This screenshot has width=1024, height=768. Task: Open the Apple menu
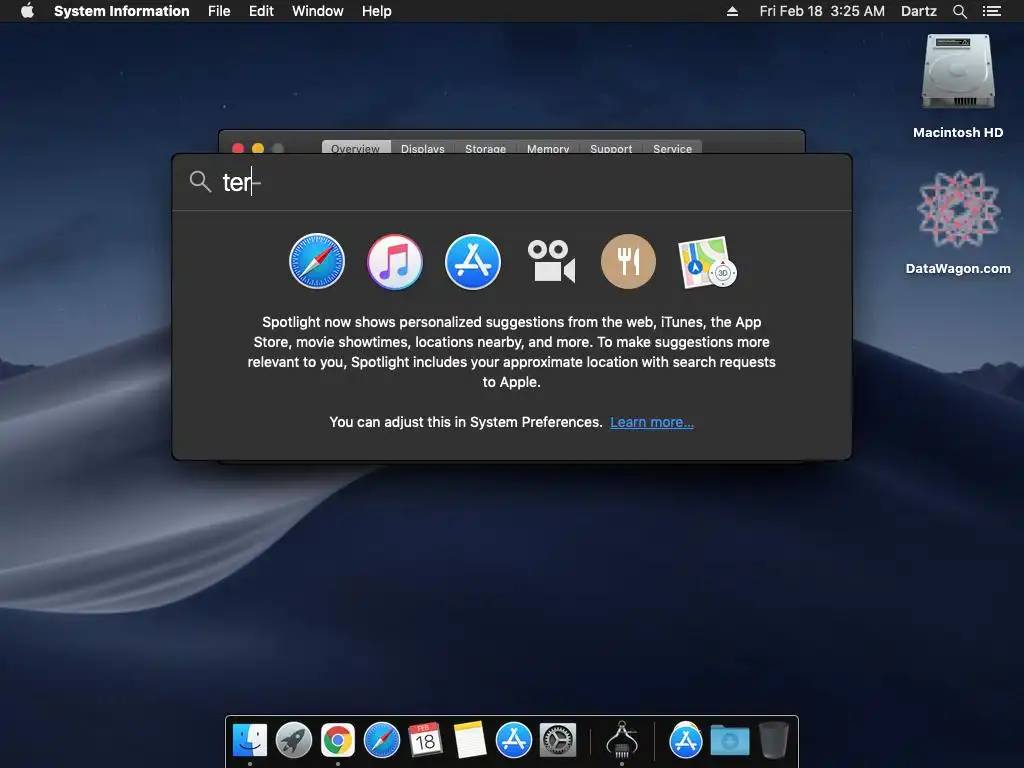click(x=27, y=11)
